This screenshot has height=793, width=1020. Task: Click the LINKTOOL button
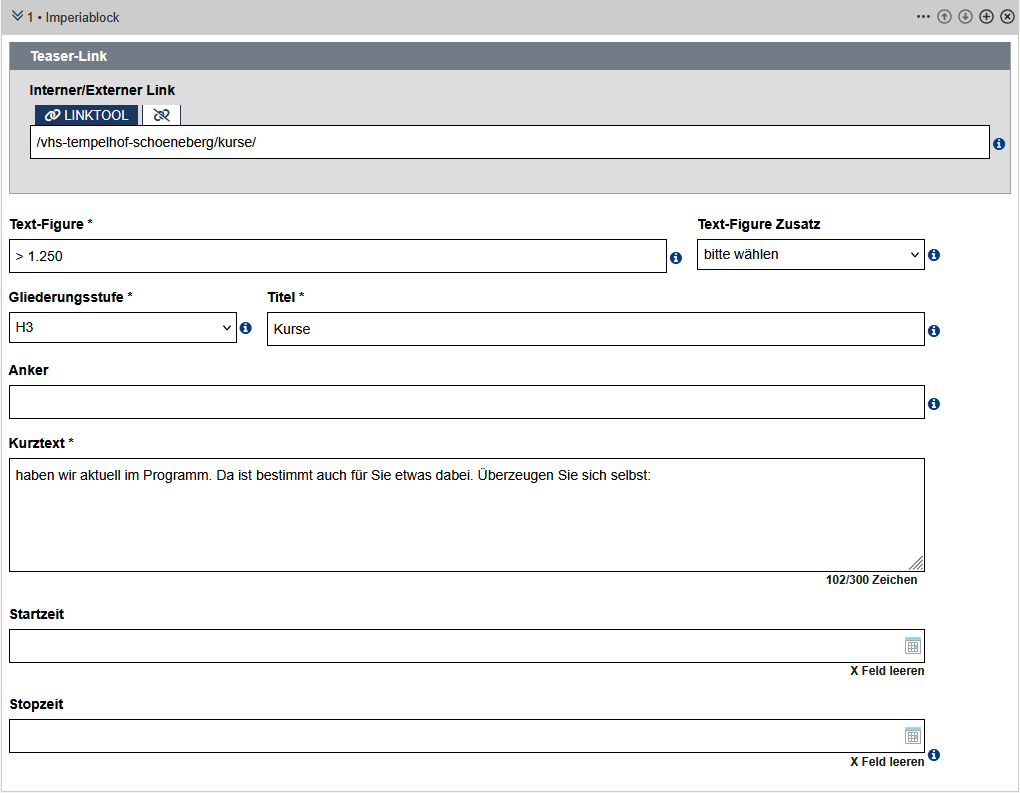click(x=87, y=115)
